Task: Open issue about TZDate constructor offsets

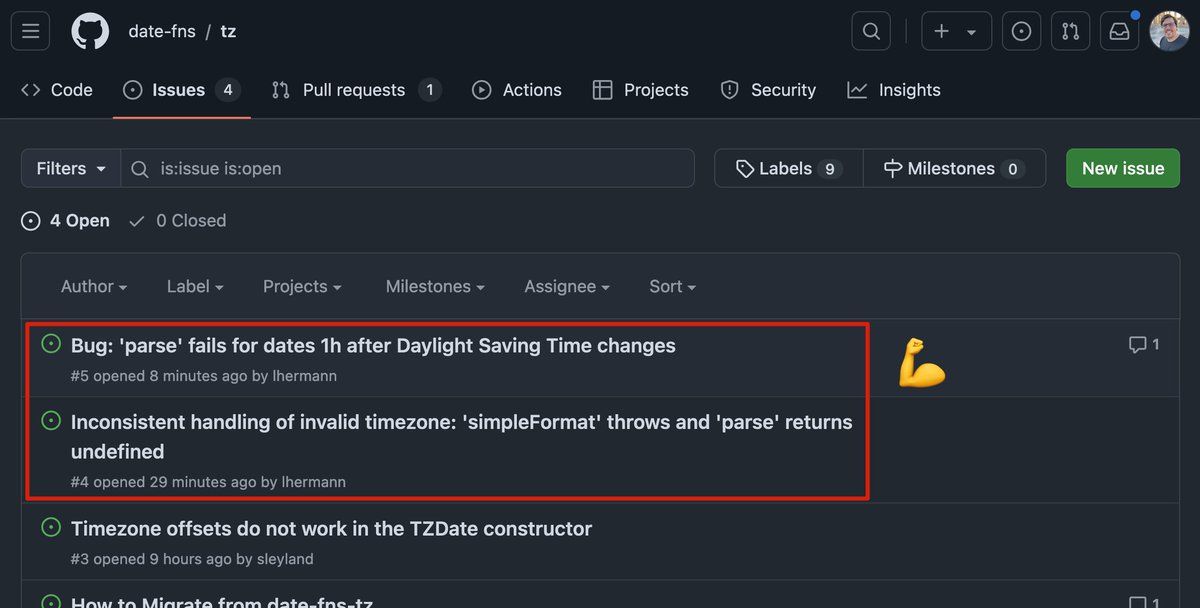Action: coord(331,529)
